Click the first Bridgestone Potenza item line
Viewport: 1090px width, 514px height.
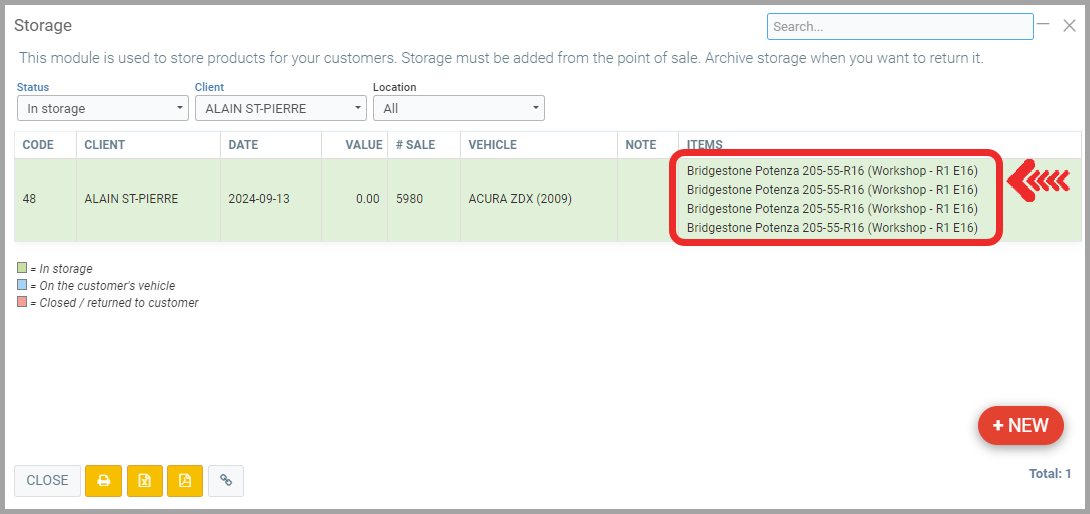coord(831,170)
